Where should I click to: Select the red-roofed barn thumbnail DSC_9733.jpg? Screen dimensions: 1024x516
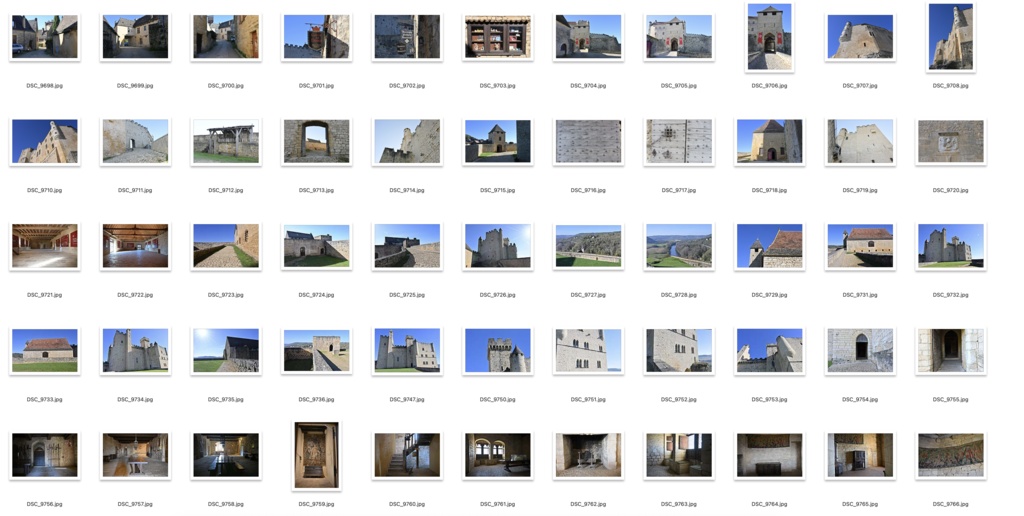[x=44, y=350]
